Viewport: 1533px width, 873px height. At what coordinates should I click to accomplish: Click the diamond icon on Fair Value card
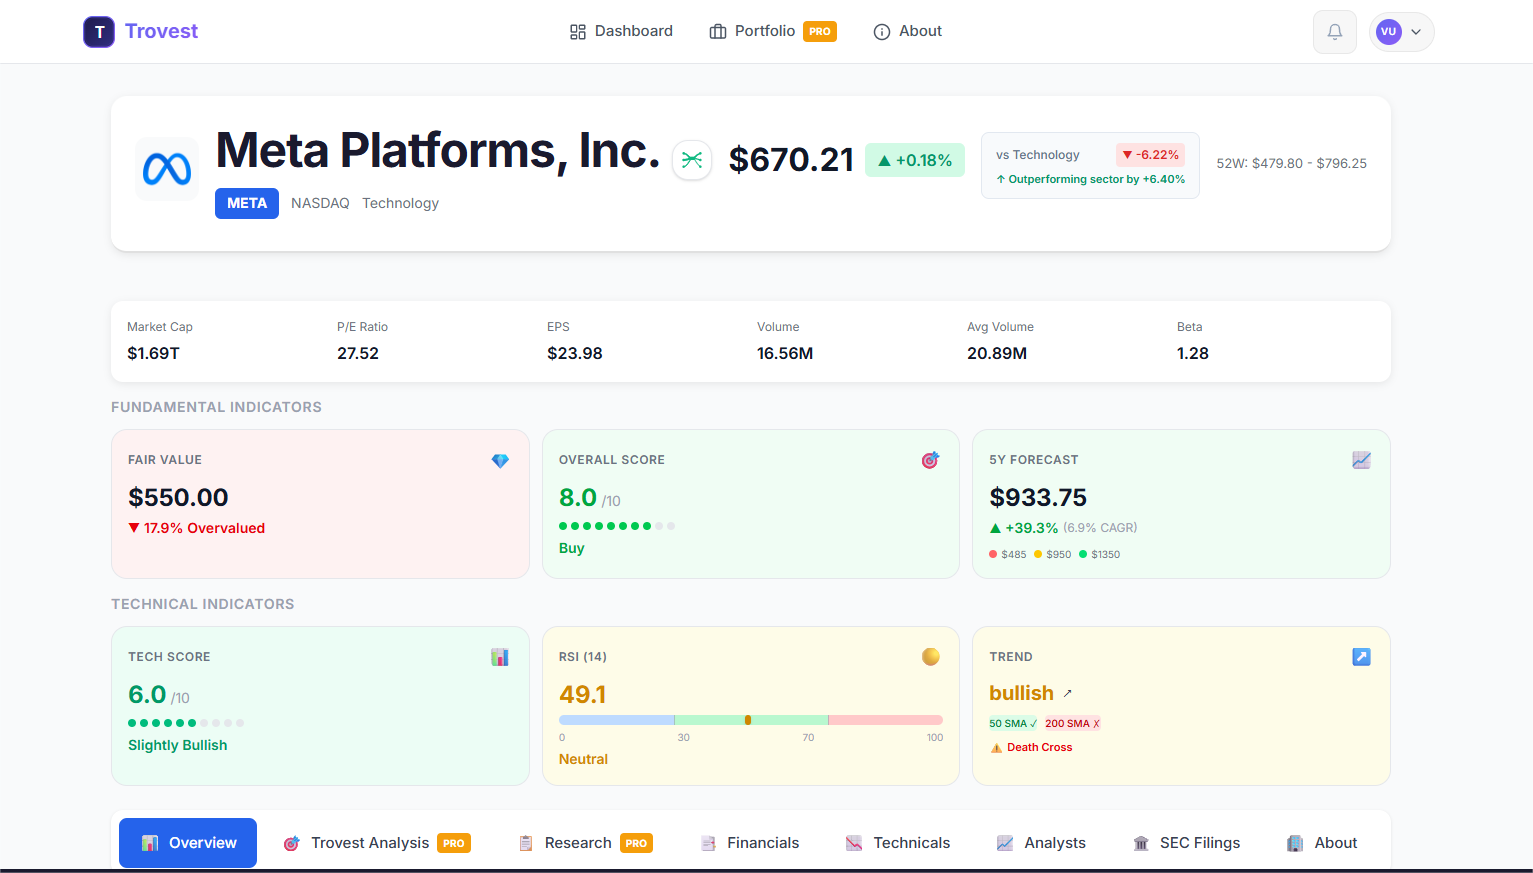499,461
